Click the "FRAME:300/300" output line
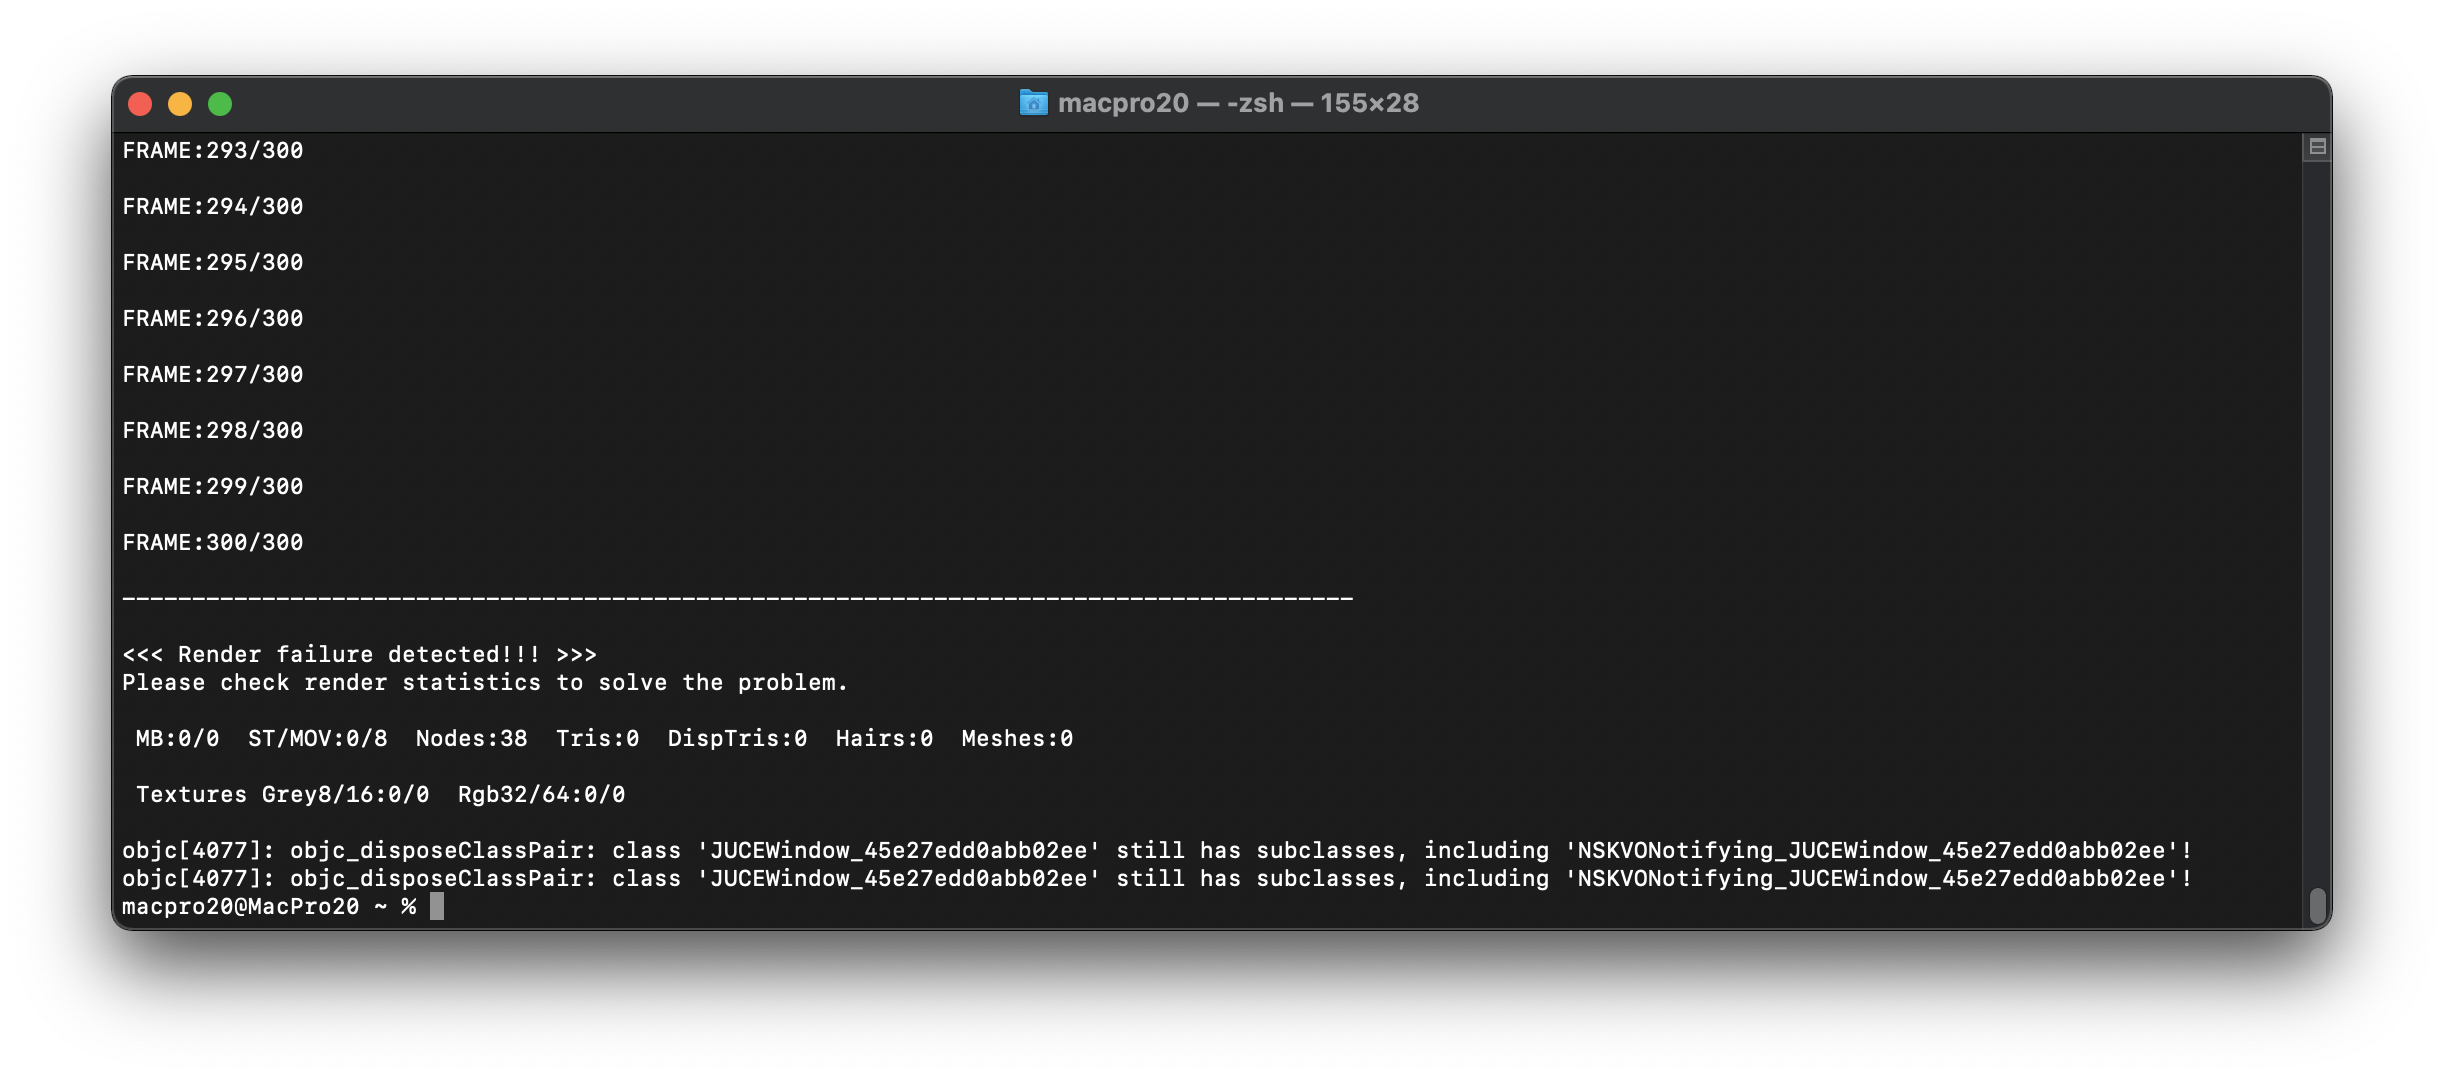 pyautogui.click(x=213, y=543)
